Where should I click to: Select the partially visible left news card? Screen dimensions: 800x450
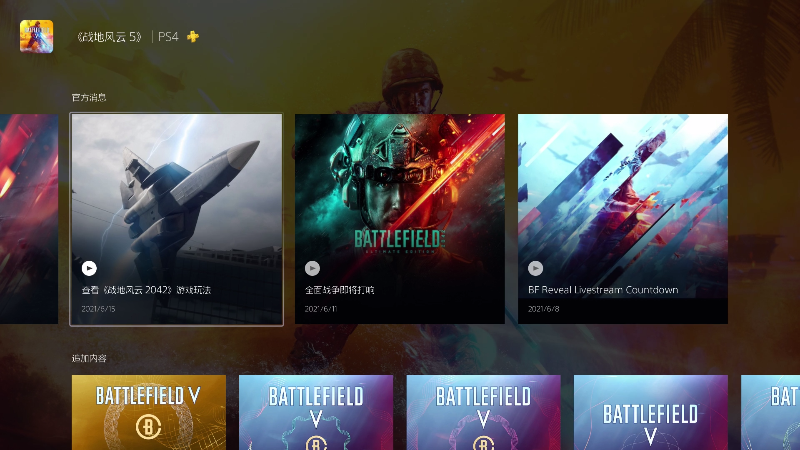click(29, 219)
